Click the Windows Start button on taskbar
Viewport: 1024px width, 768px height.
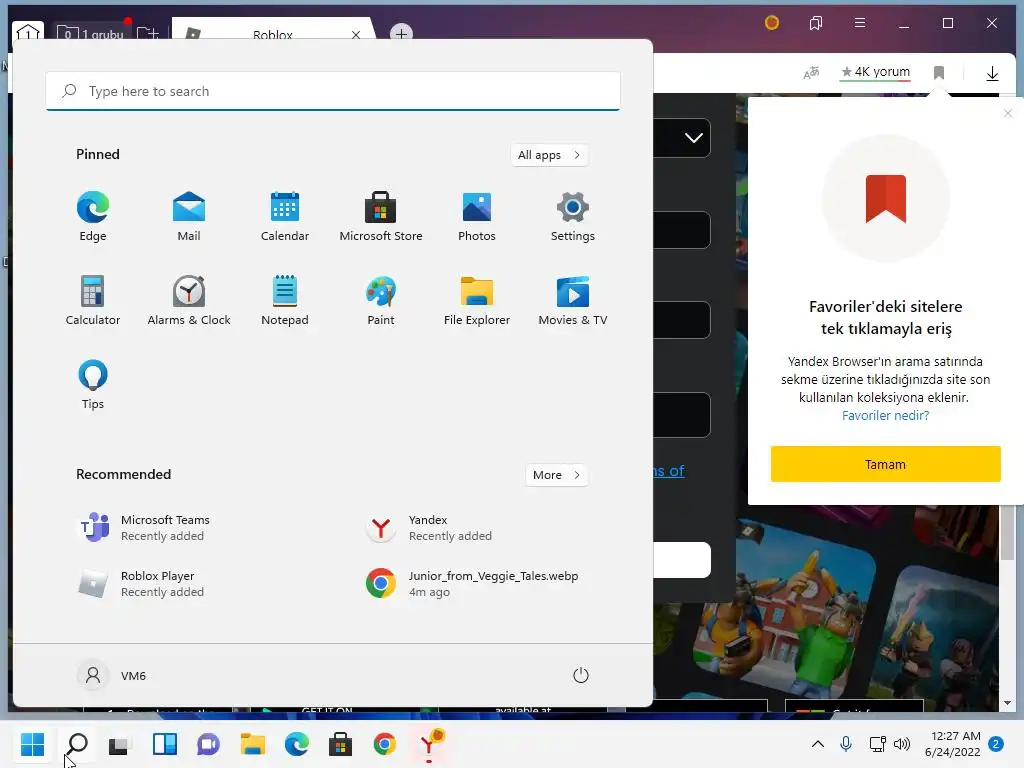[32, 744]
